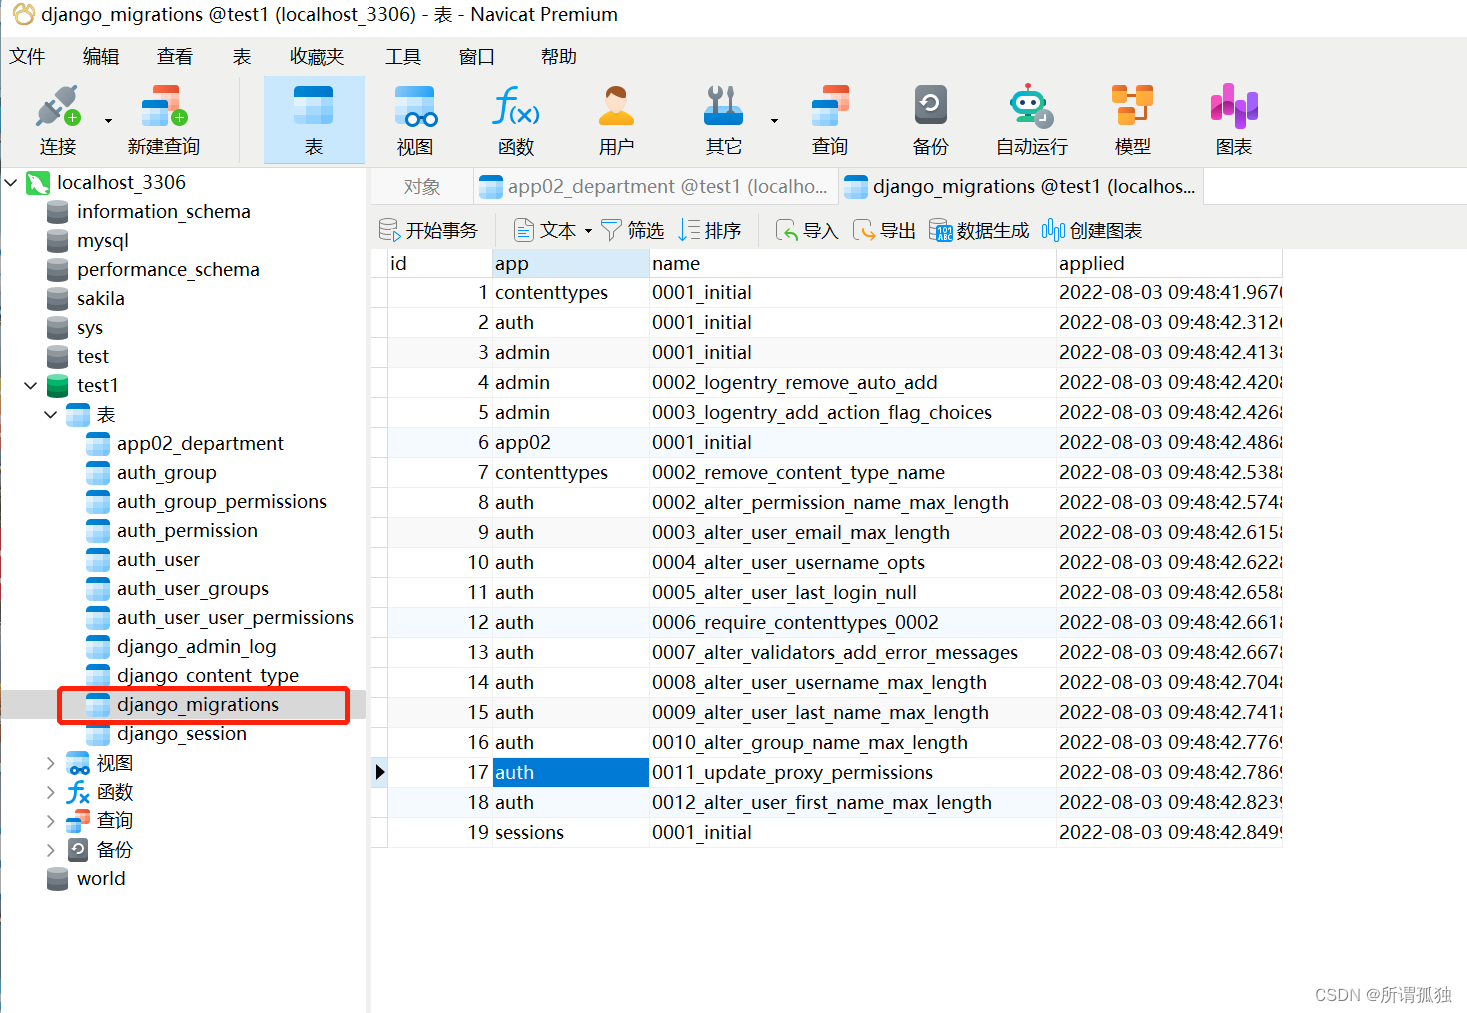Click the Filter (筛选) button
This screenshot has width=1467, height=1013.
(632, 231)
